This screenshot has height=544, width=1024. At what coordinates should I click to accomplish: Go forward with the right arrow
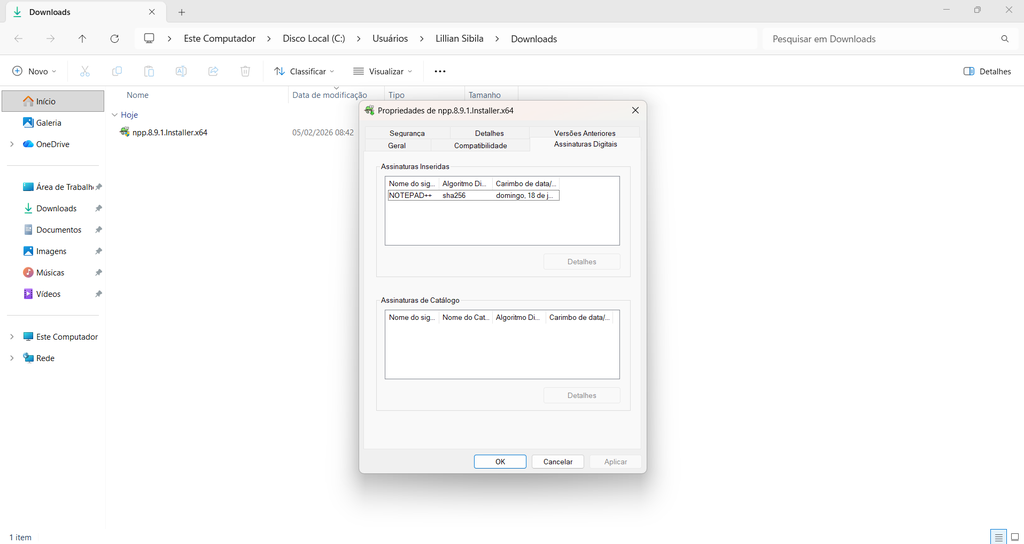coord(50,39)
